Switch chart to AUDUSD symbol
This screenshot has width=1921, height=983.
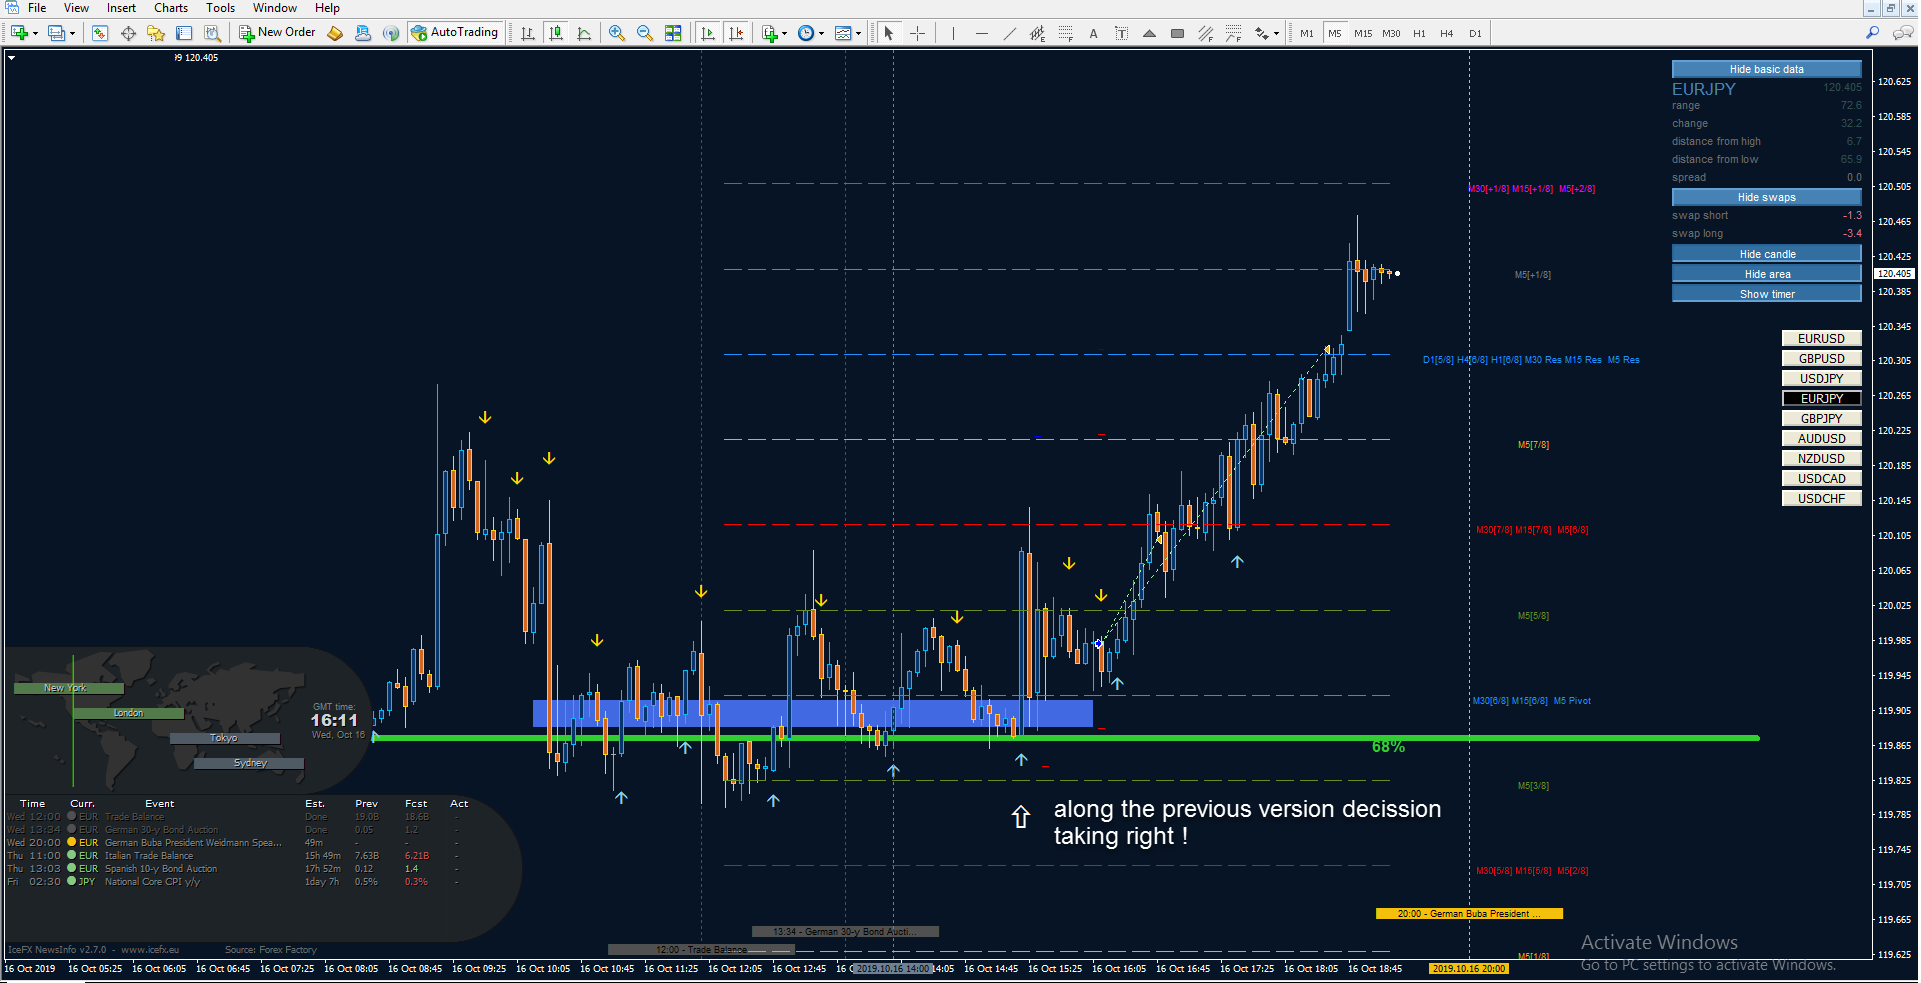point(1821,438)
